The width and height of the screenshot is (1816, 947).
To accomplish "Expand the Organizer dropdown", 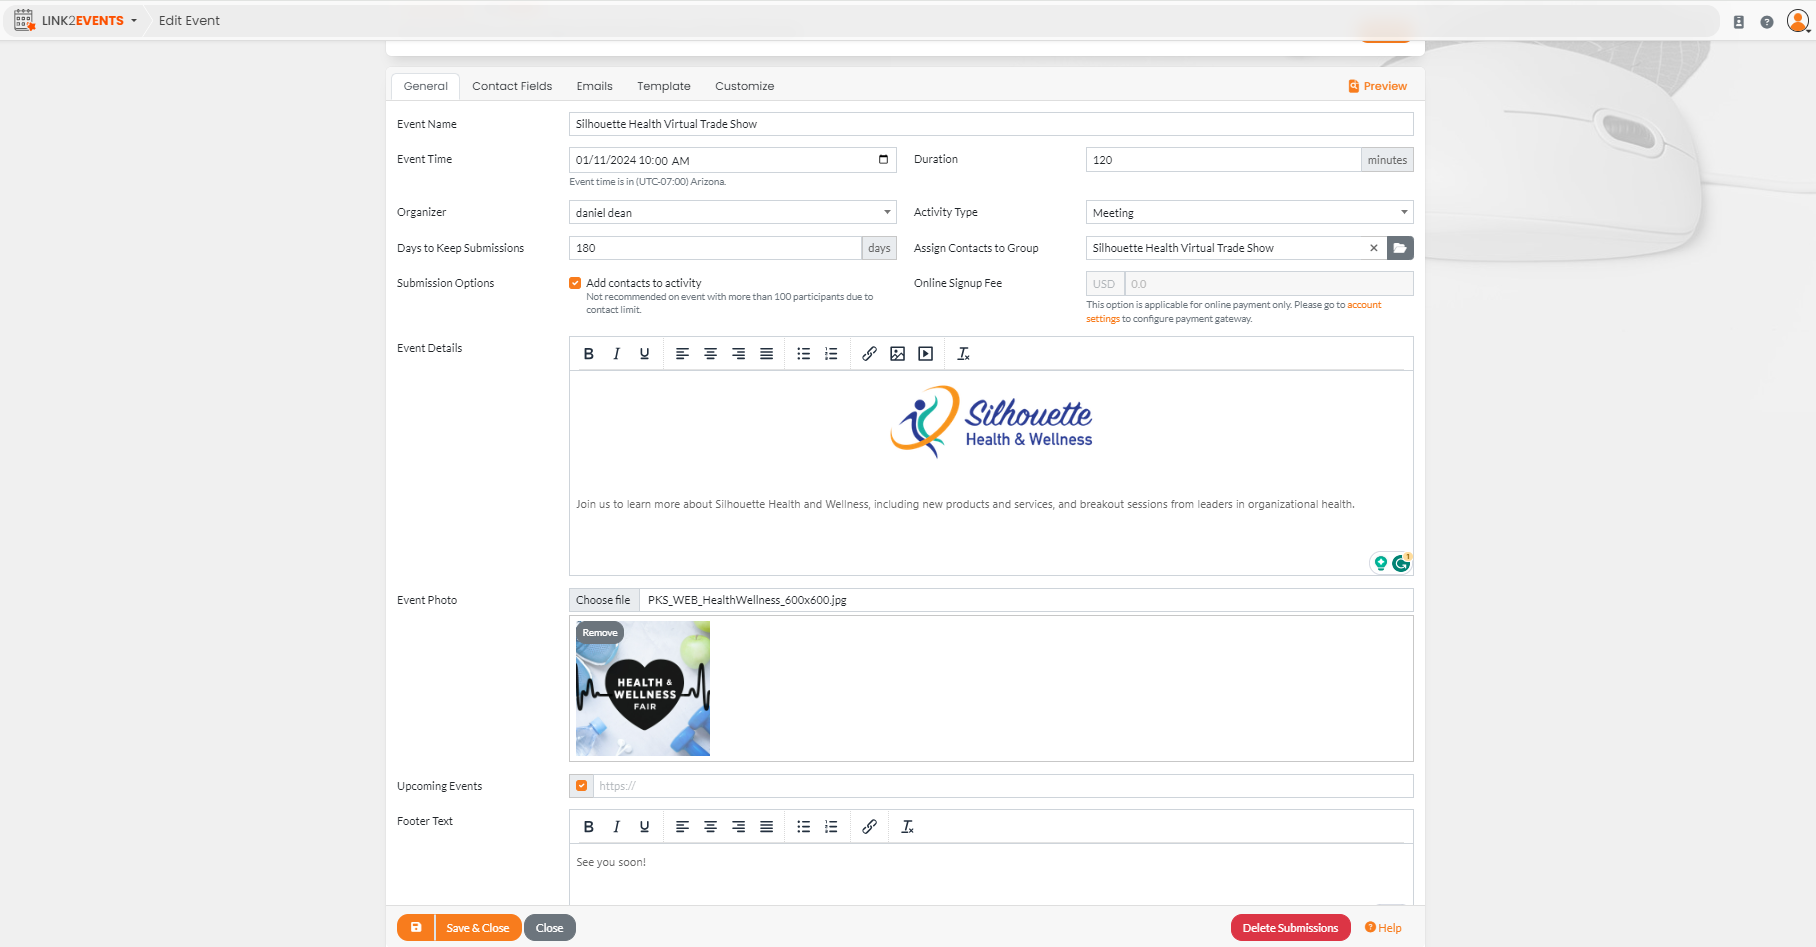I will tap(733, 212).
